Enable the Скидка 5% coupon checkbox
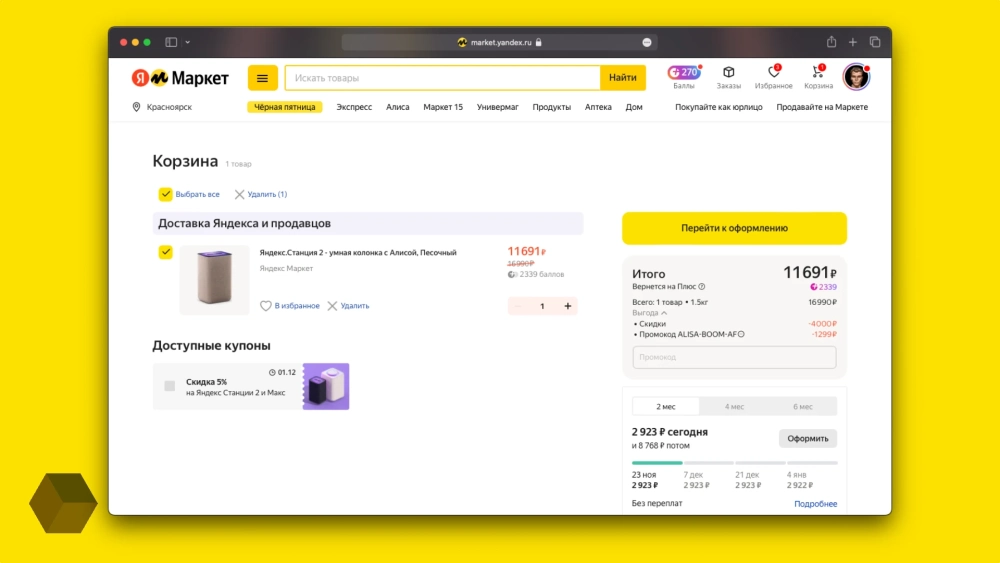The image size is (1000, 563). (170, 386)
